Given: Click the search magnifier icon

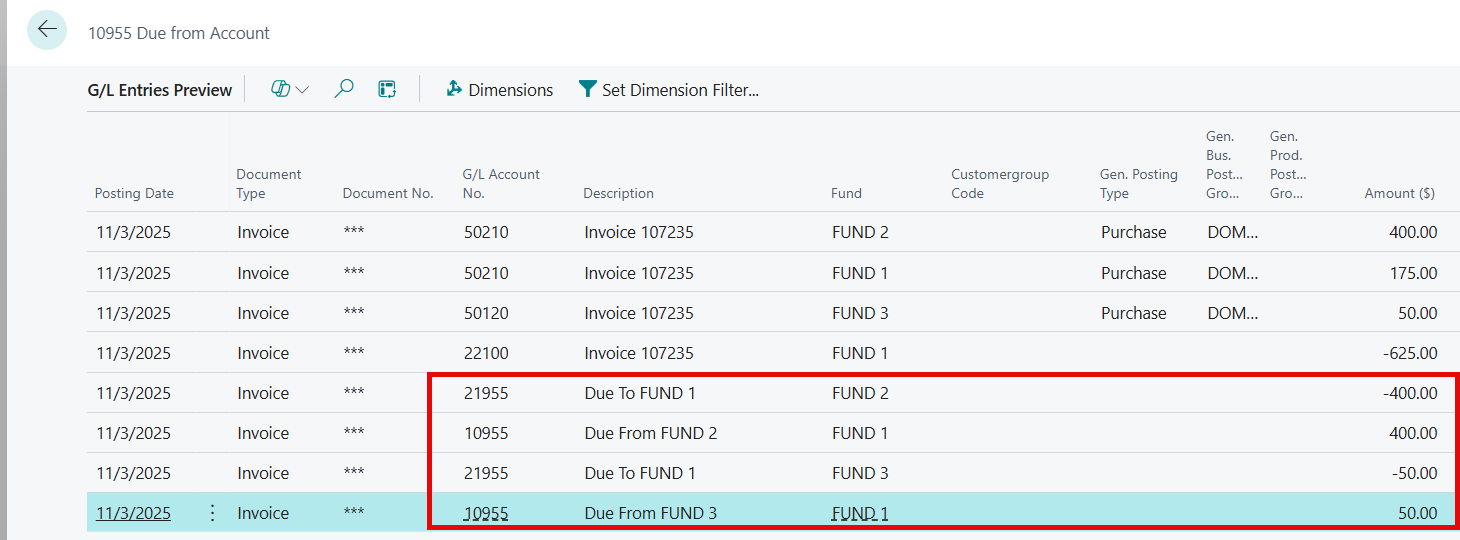Looking at the screenshot, I should tap(344, 90).
